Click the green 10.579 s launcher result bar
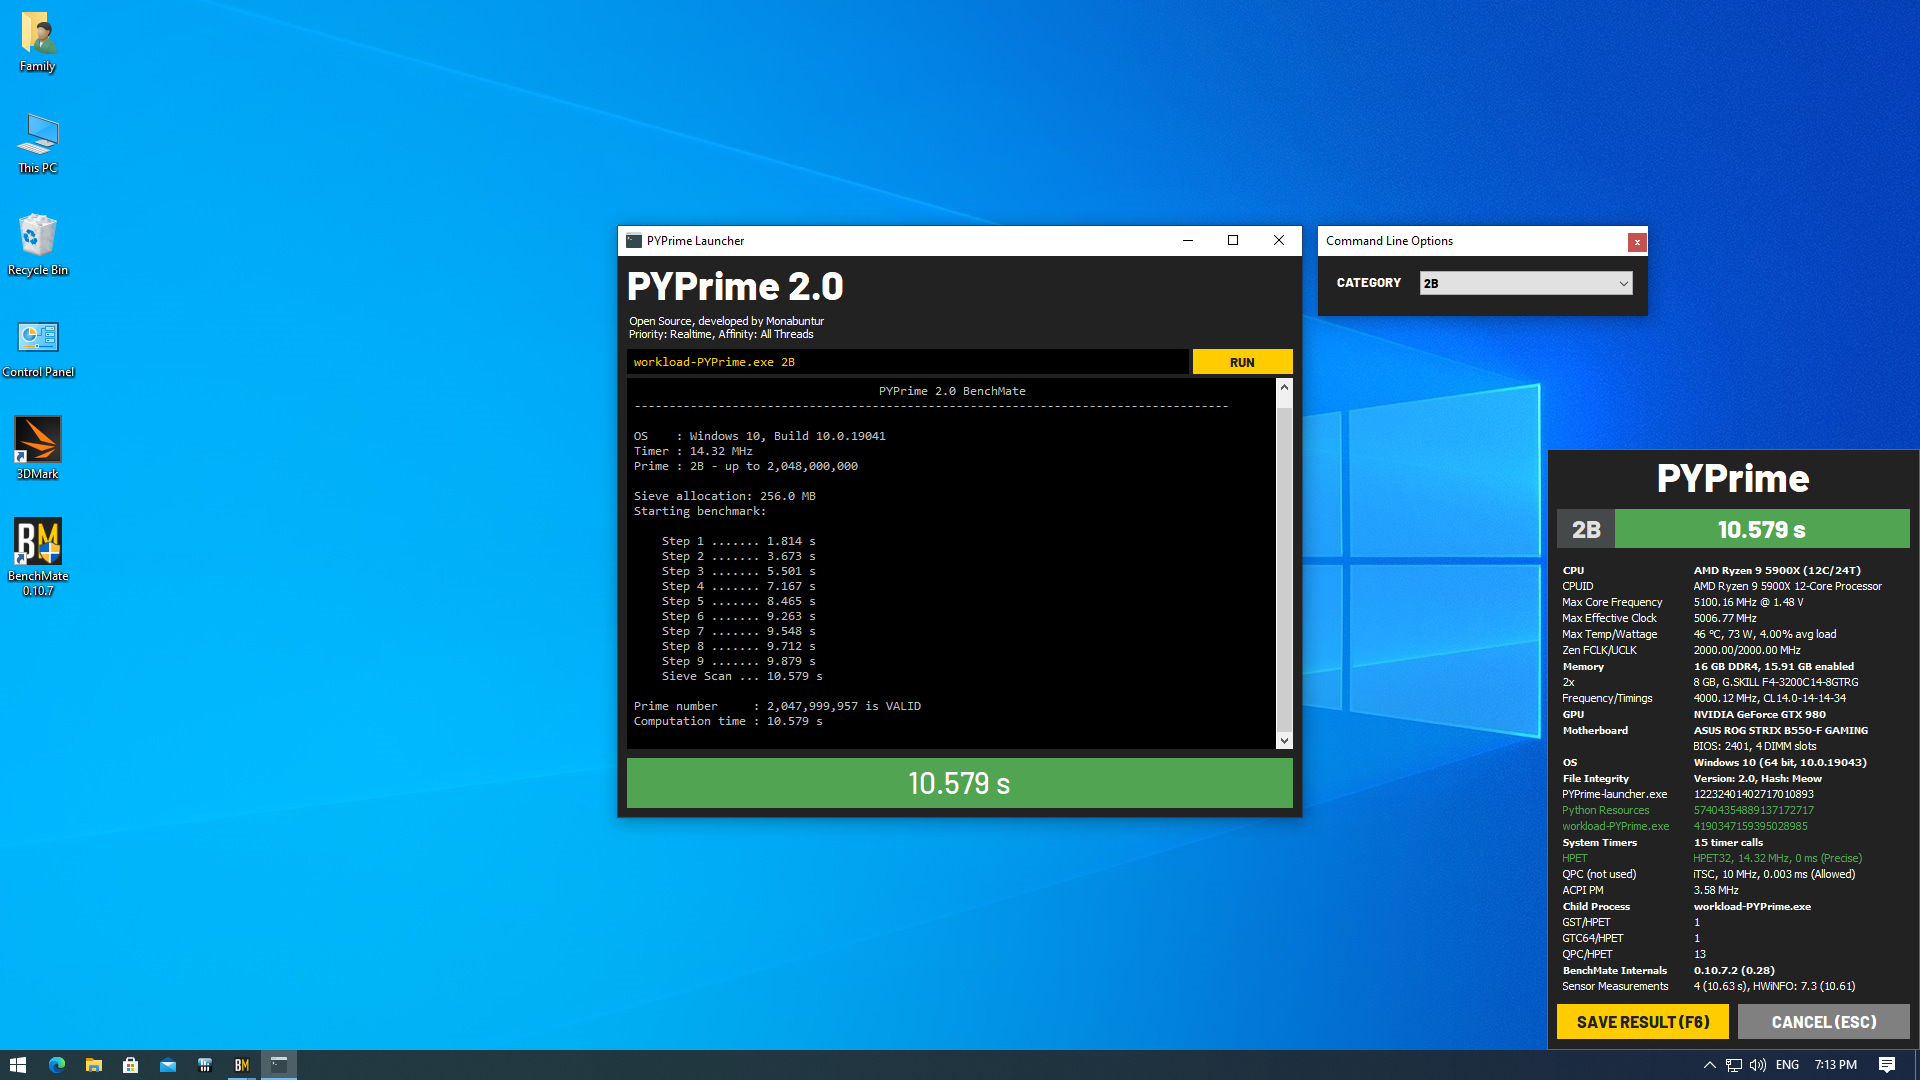This screenshot has width=1920, height=1080. click(959, 783)
